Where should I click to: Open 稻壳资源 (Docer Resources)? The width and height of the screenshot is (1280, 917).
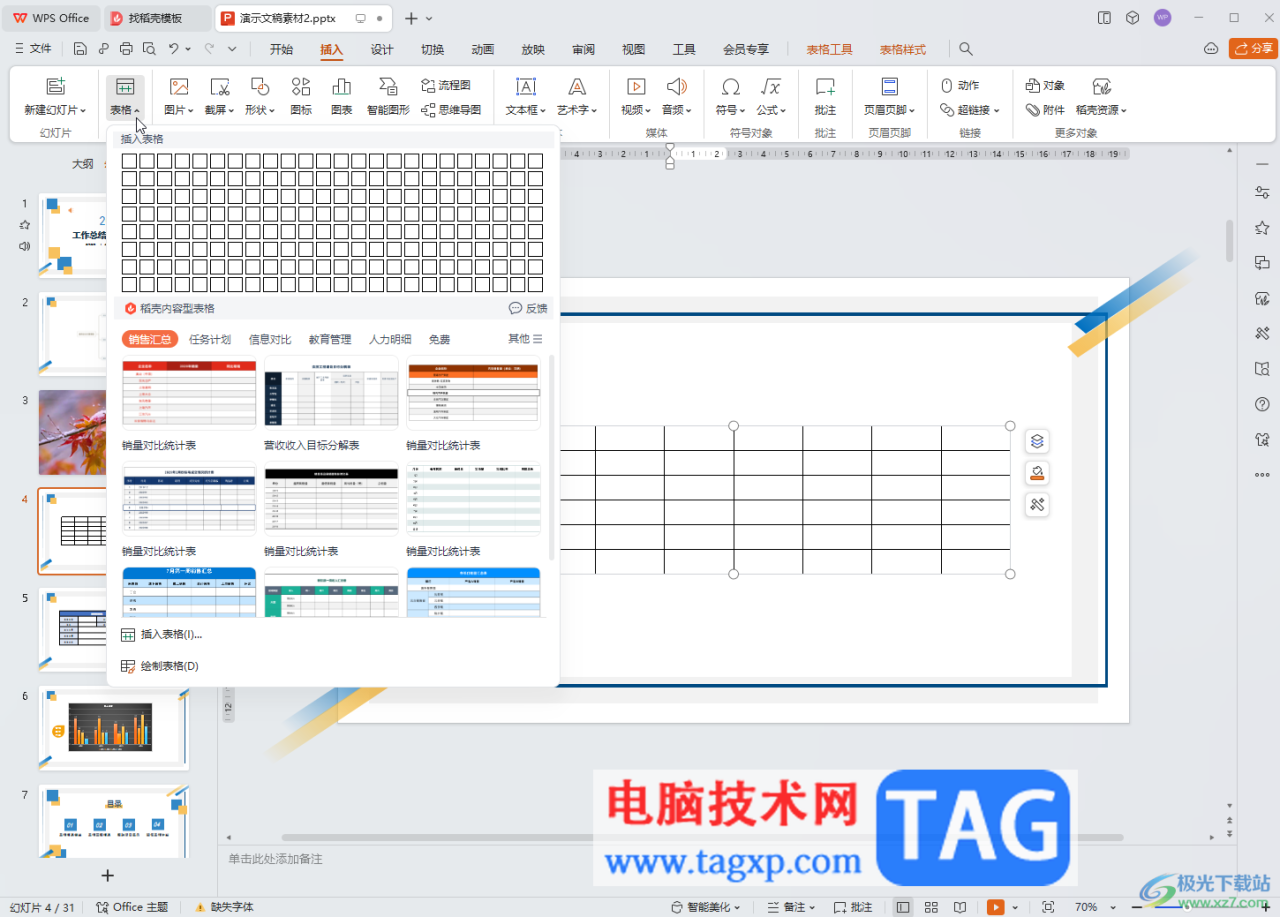1101,97
